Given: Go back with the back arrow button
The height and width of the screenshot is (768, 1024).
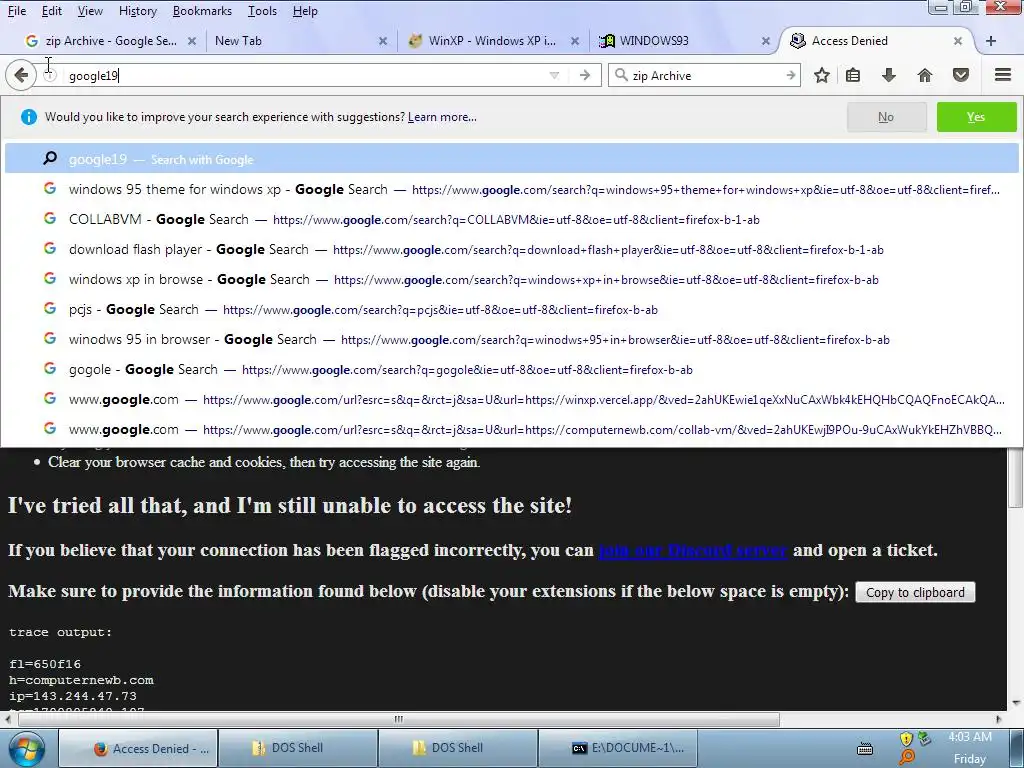Looking at the screenshot, I should point(21,75).
